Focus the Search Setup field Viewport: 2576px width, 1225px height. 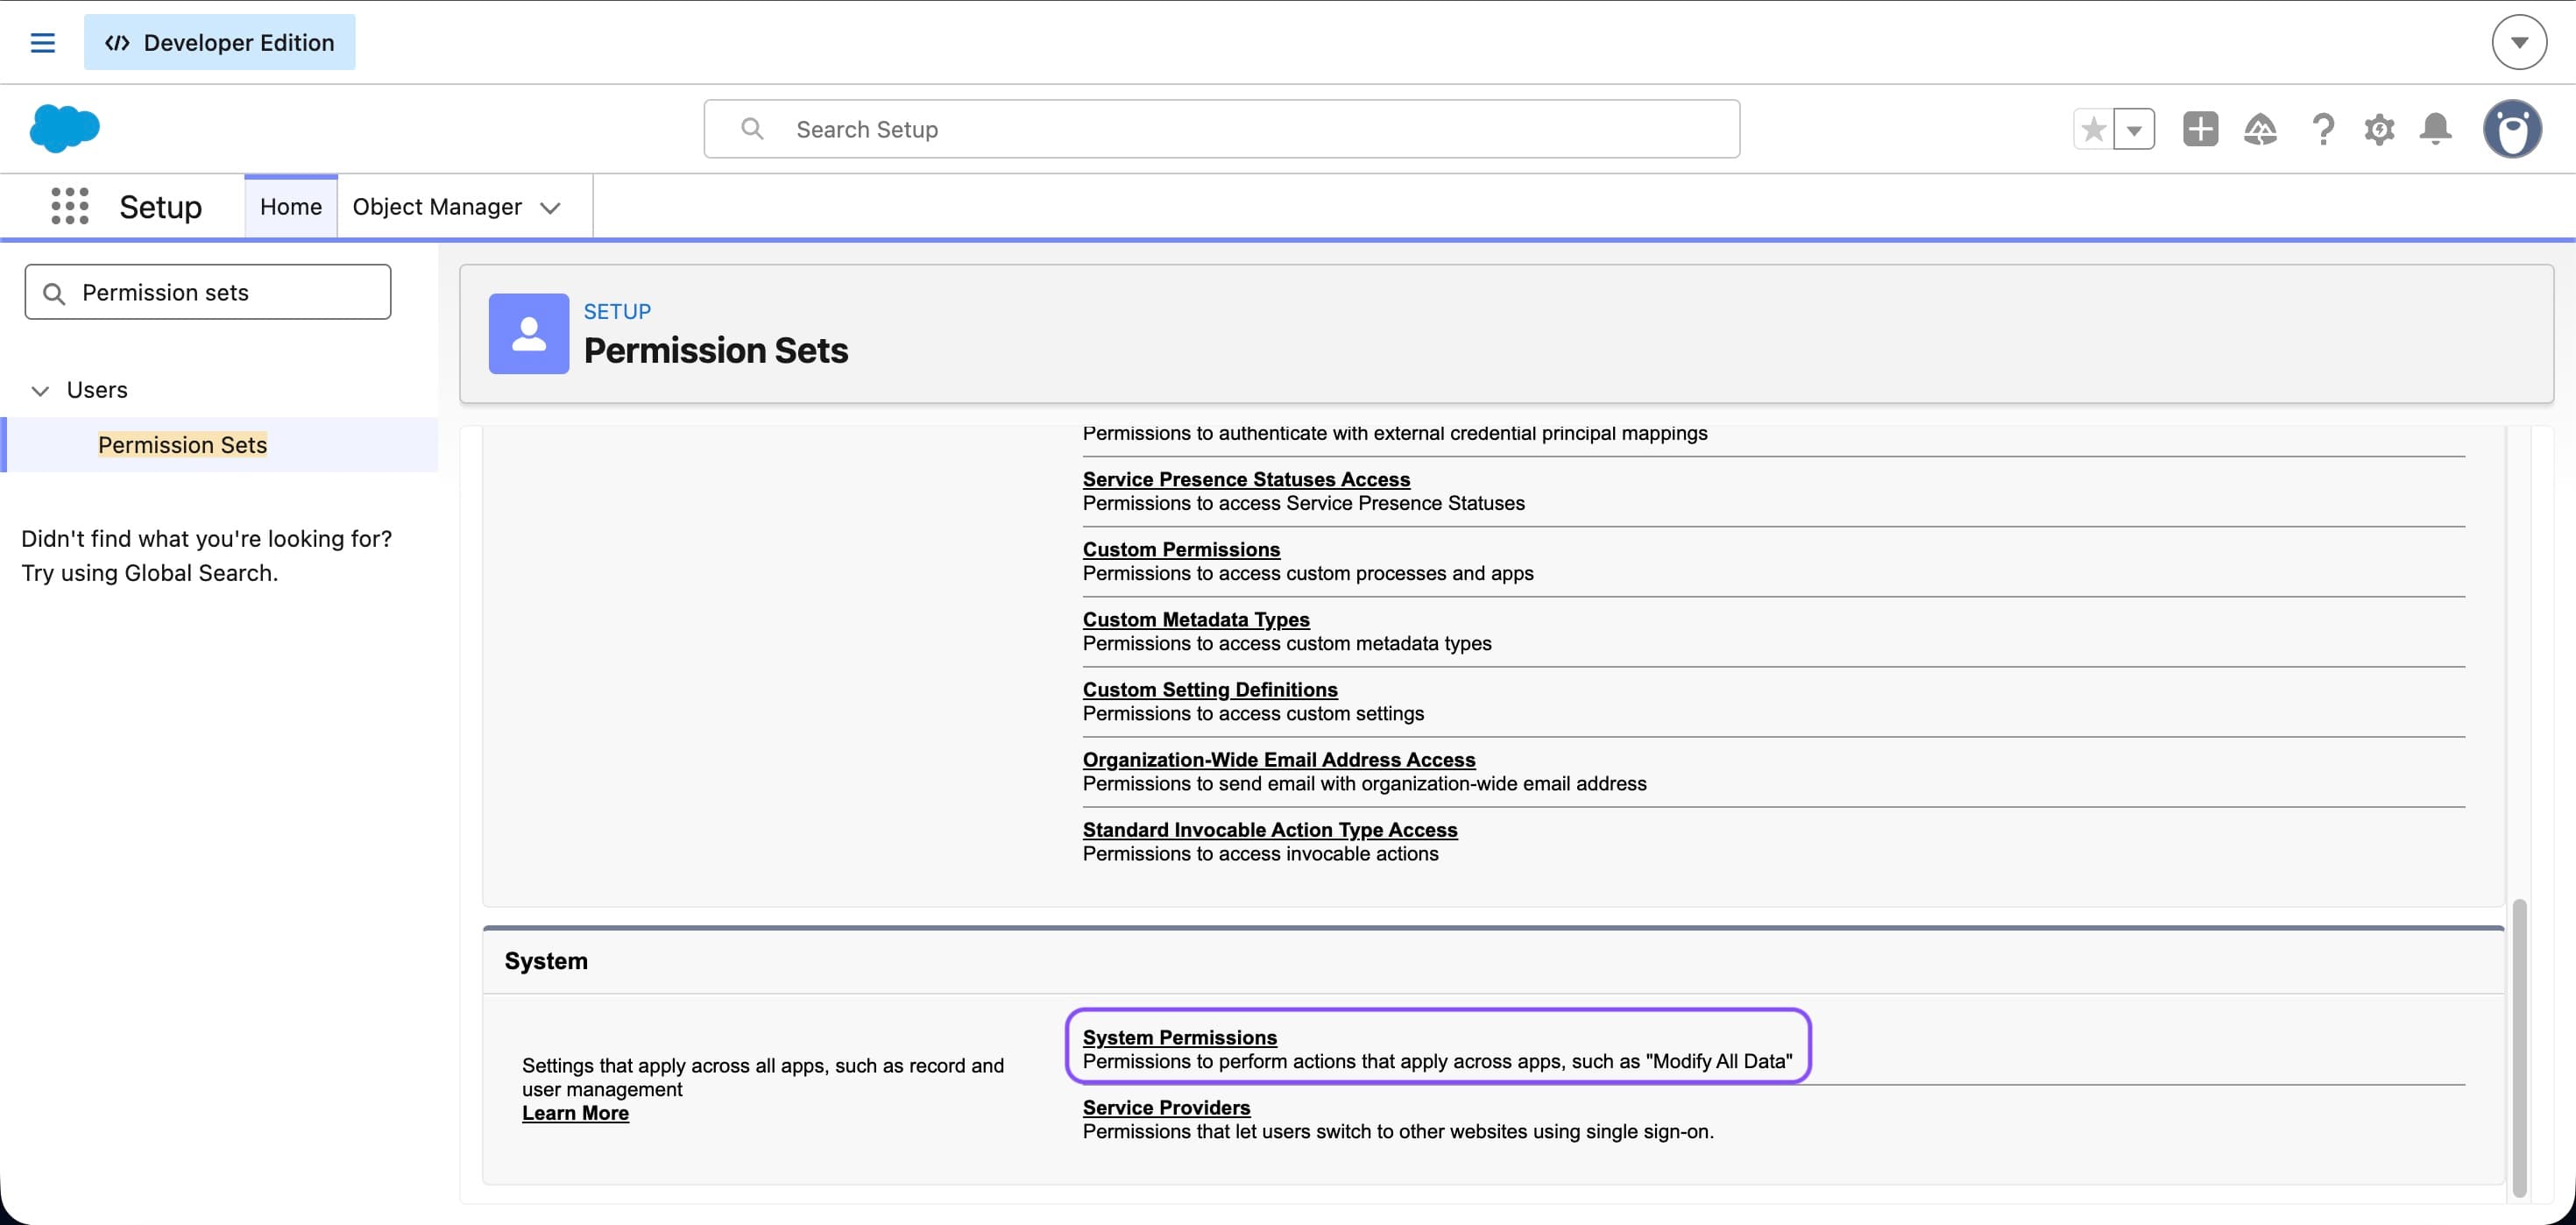click(x=1221, y=129)
